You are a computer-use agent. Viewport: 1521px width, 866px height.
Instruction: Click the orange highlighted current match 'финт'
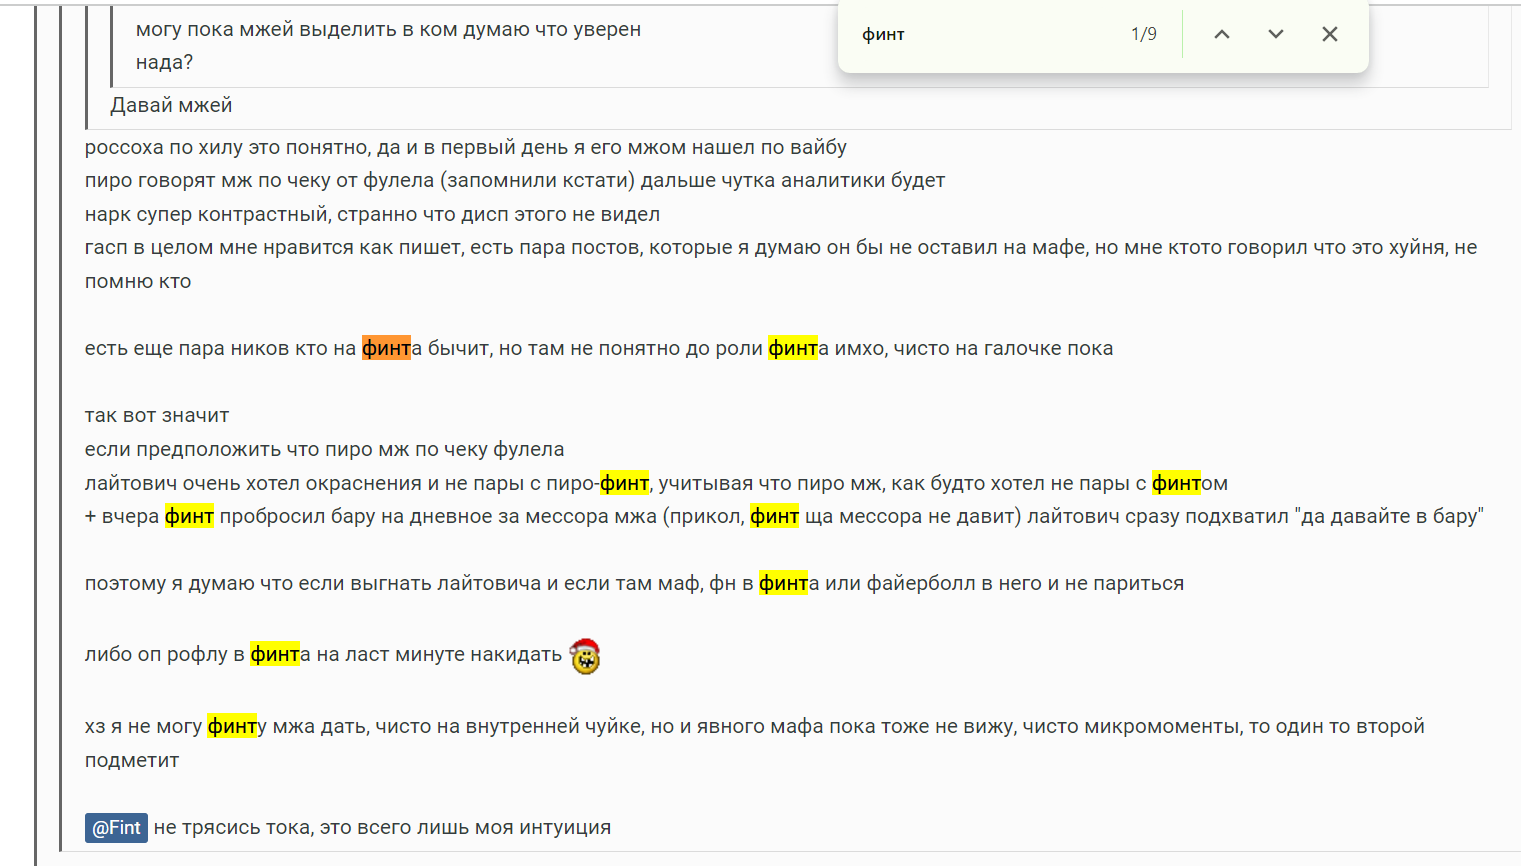(x=387, y=347)
